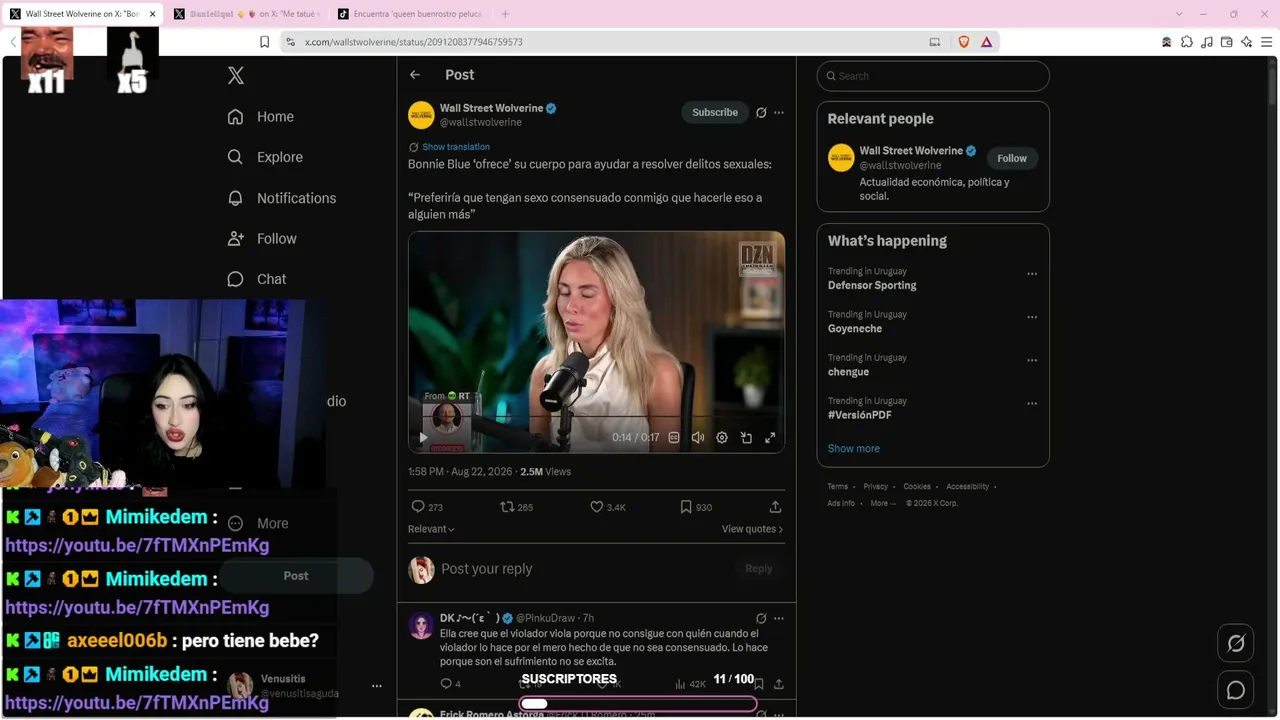Expand the More footer links dropdown
Viewport: 1280px width, 720px height.
tap(881, 503)
